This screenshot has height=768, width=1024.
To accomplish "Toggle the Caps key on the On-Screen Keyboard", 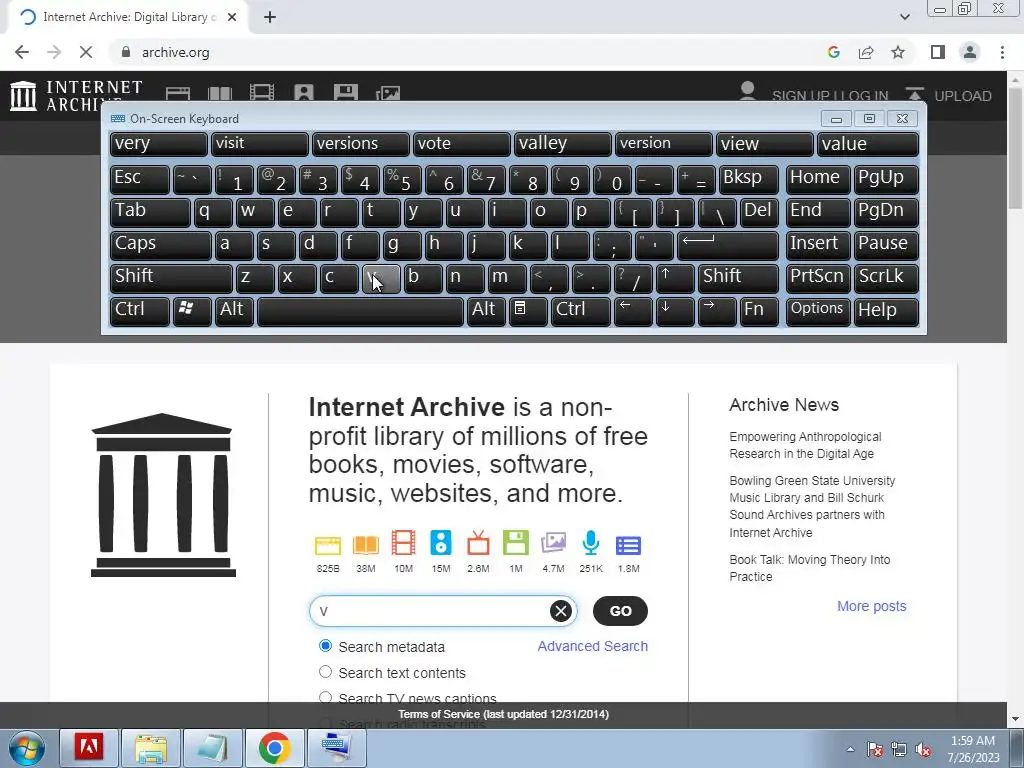I will 160,245.
